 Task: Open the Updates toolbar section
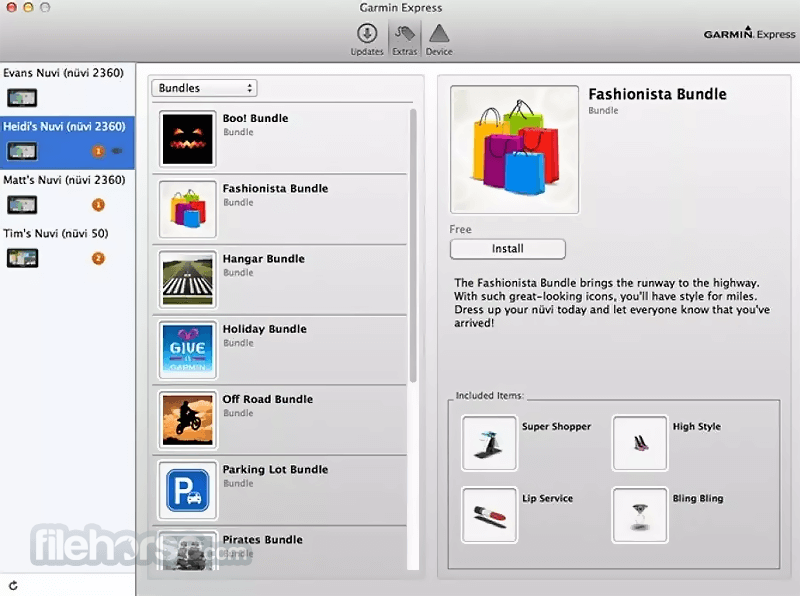(367, 39)
